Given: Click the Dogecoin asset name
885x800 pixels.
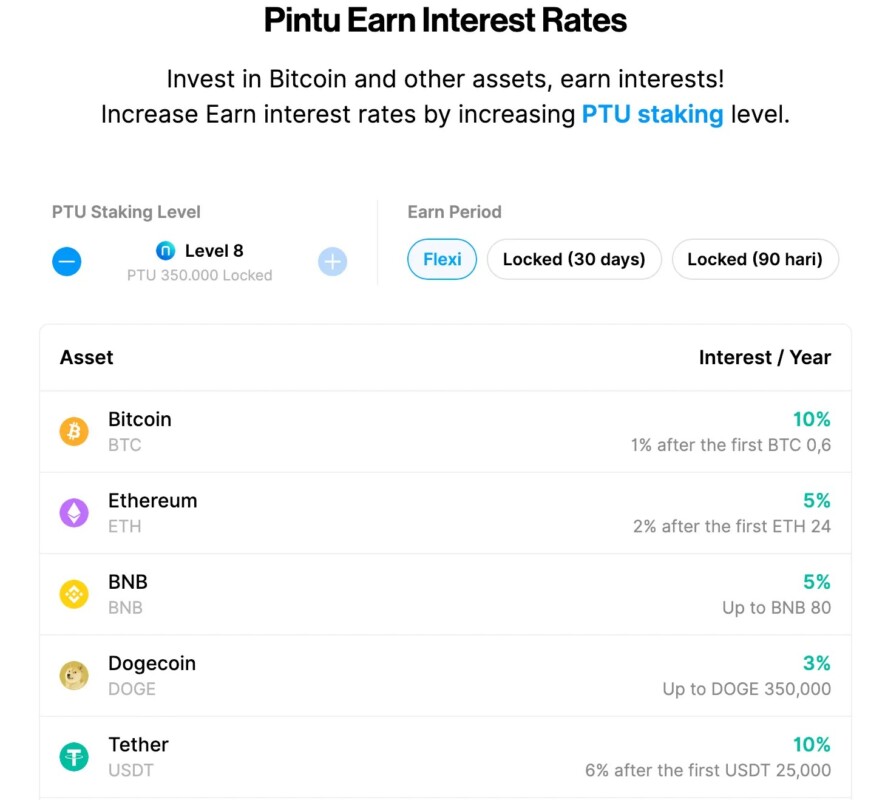Looking at the screenshot, I should point(152,664).
